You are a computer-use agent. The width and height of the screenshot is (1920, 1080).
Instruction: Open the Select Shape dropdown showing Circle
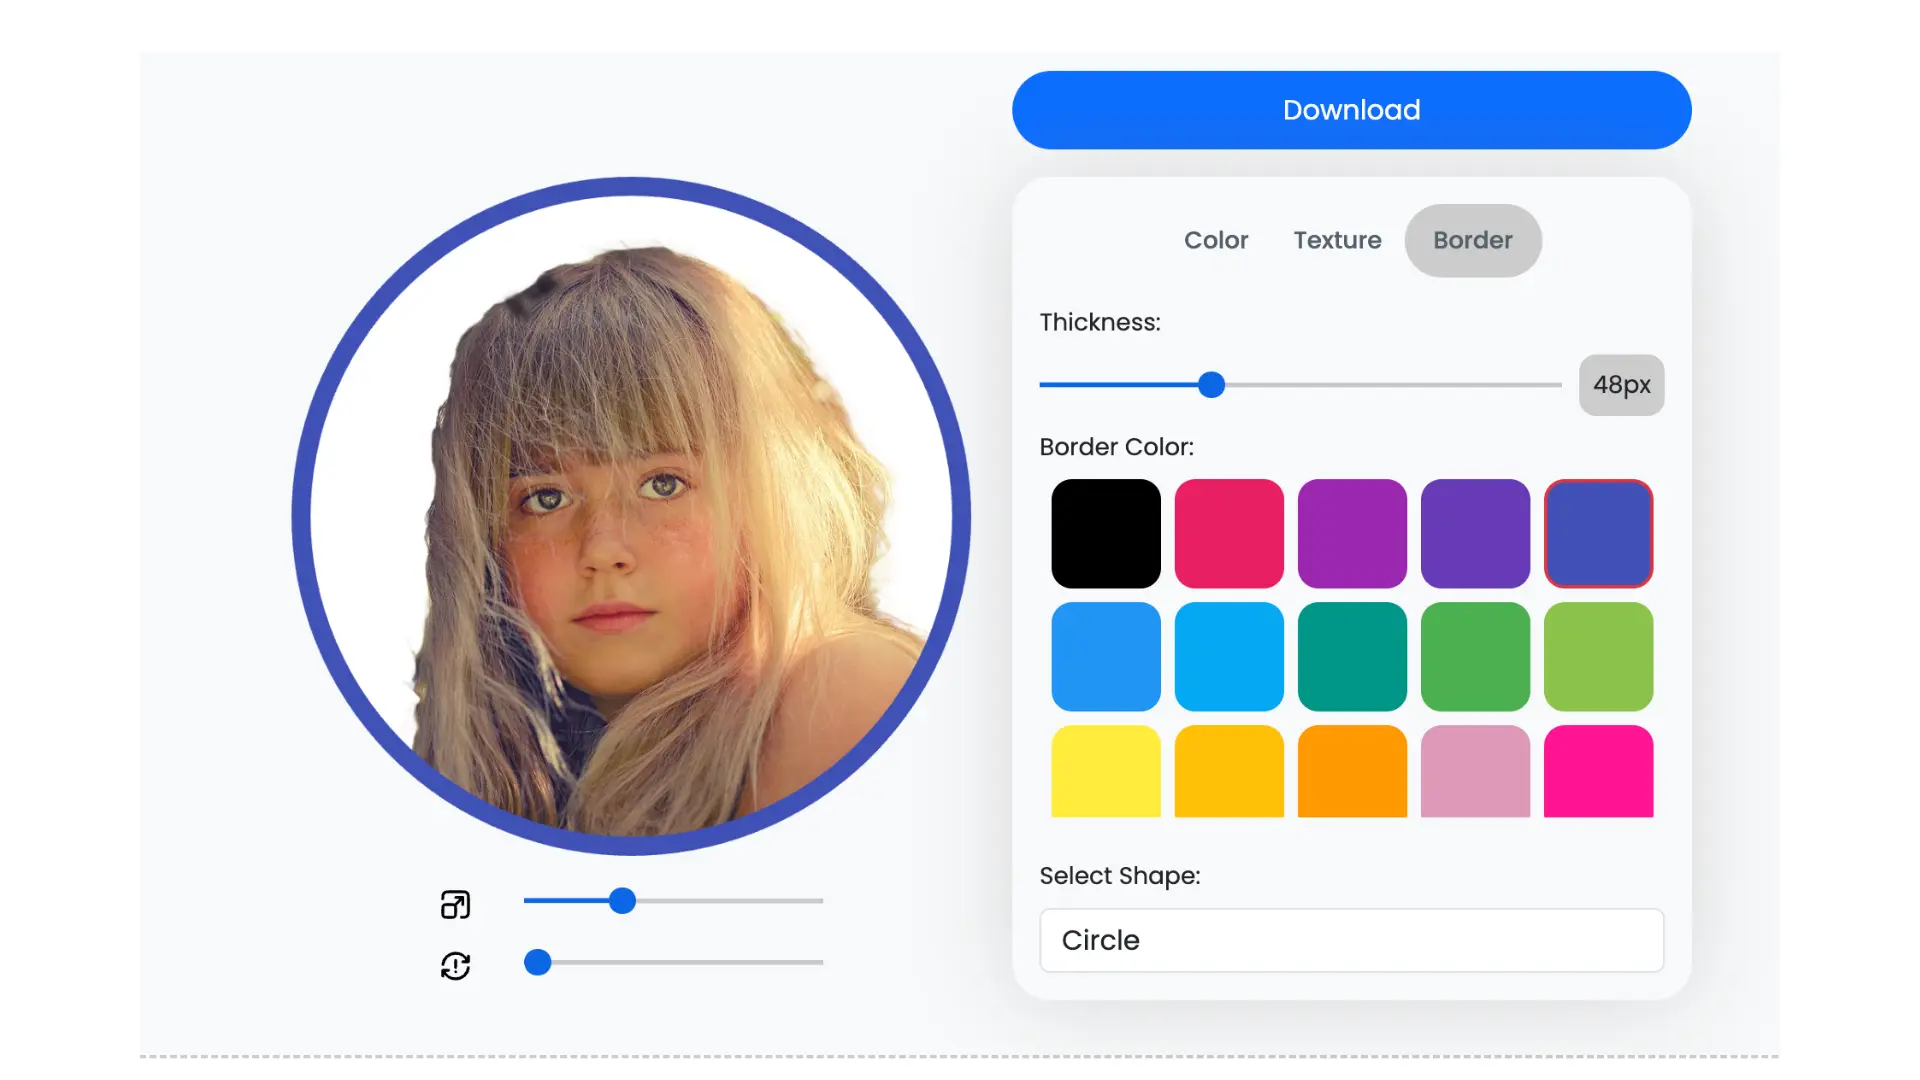tap(1351, 940)
